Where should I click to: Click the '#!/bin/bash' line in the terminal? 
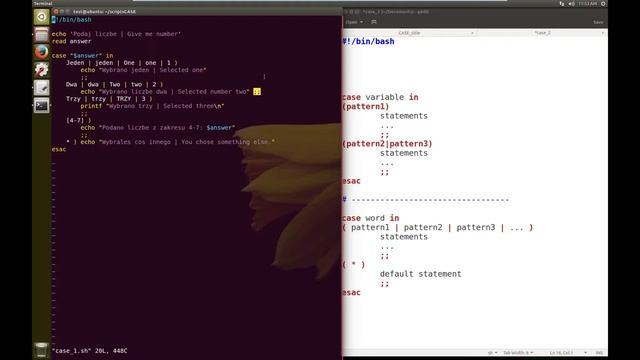[x=71, y=20]
